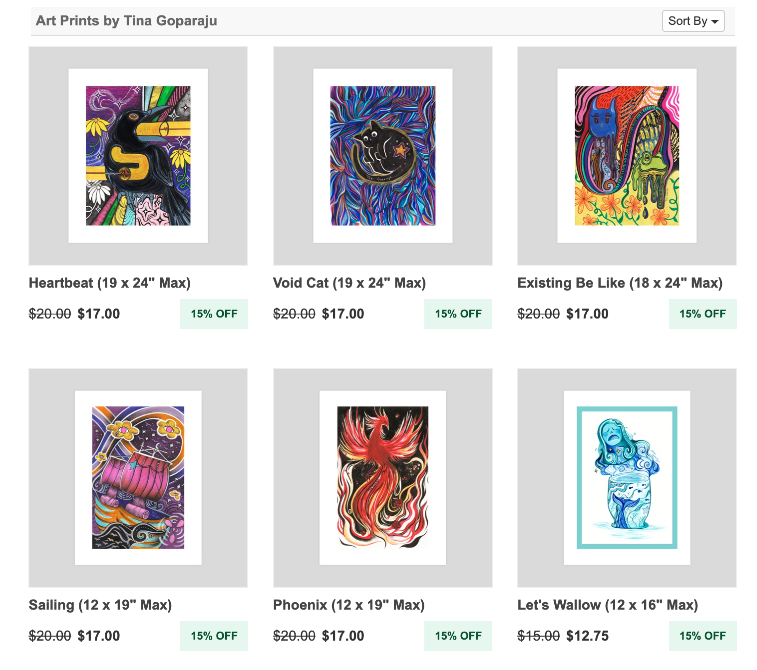Click the Let's Wallow (12 x 16" Max) title
The image size is (757, 670).
click(x=607, y=605)
